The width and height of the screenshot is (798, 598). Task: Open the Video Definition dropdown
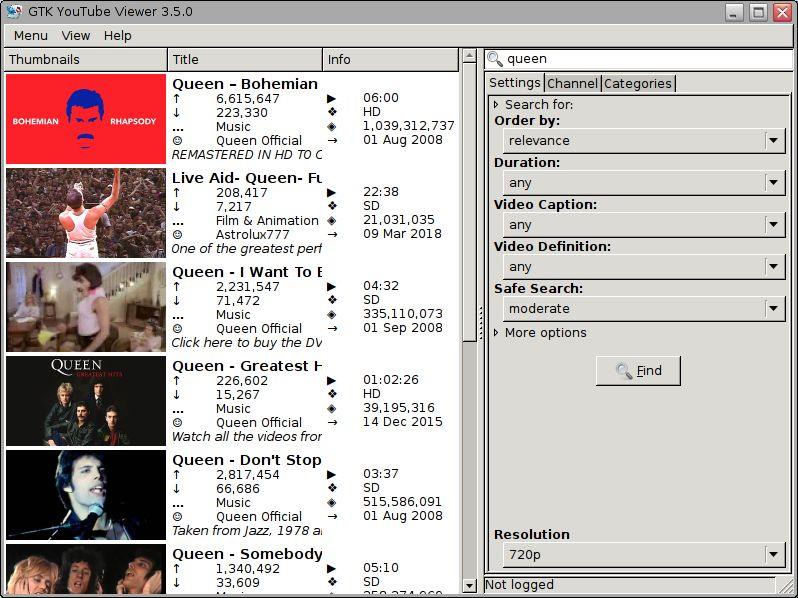(644, 266)
